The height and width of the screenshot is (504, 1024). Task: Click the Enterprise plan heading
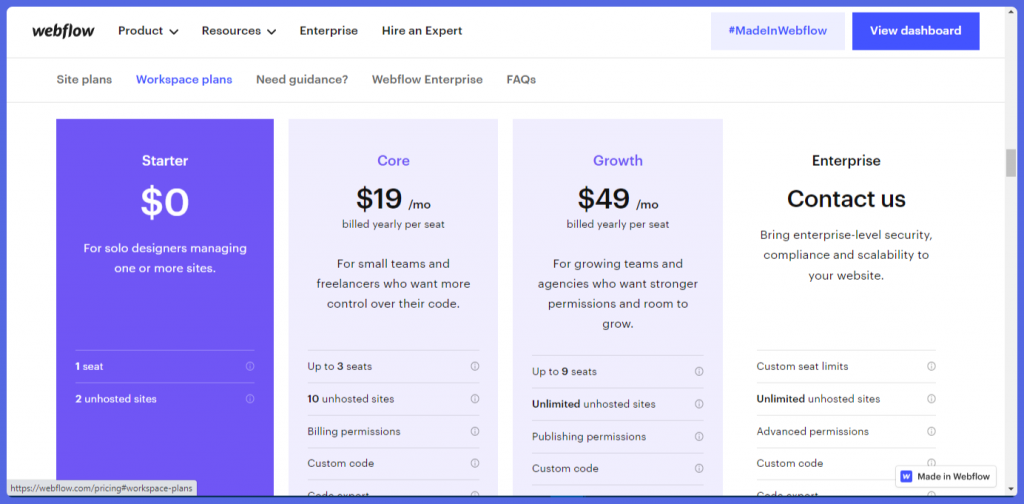[x=846, y=161]
